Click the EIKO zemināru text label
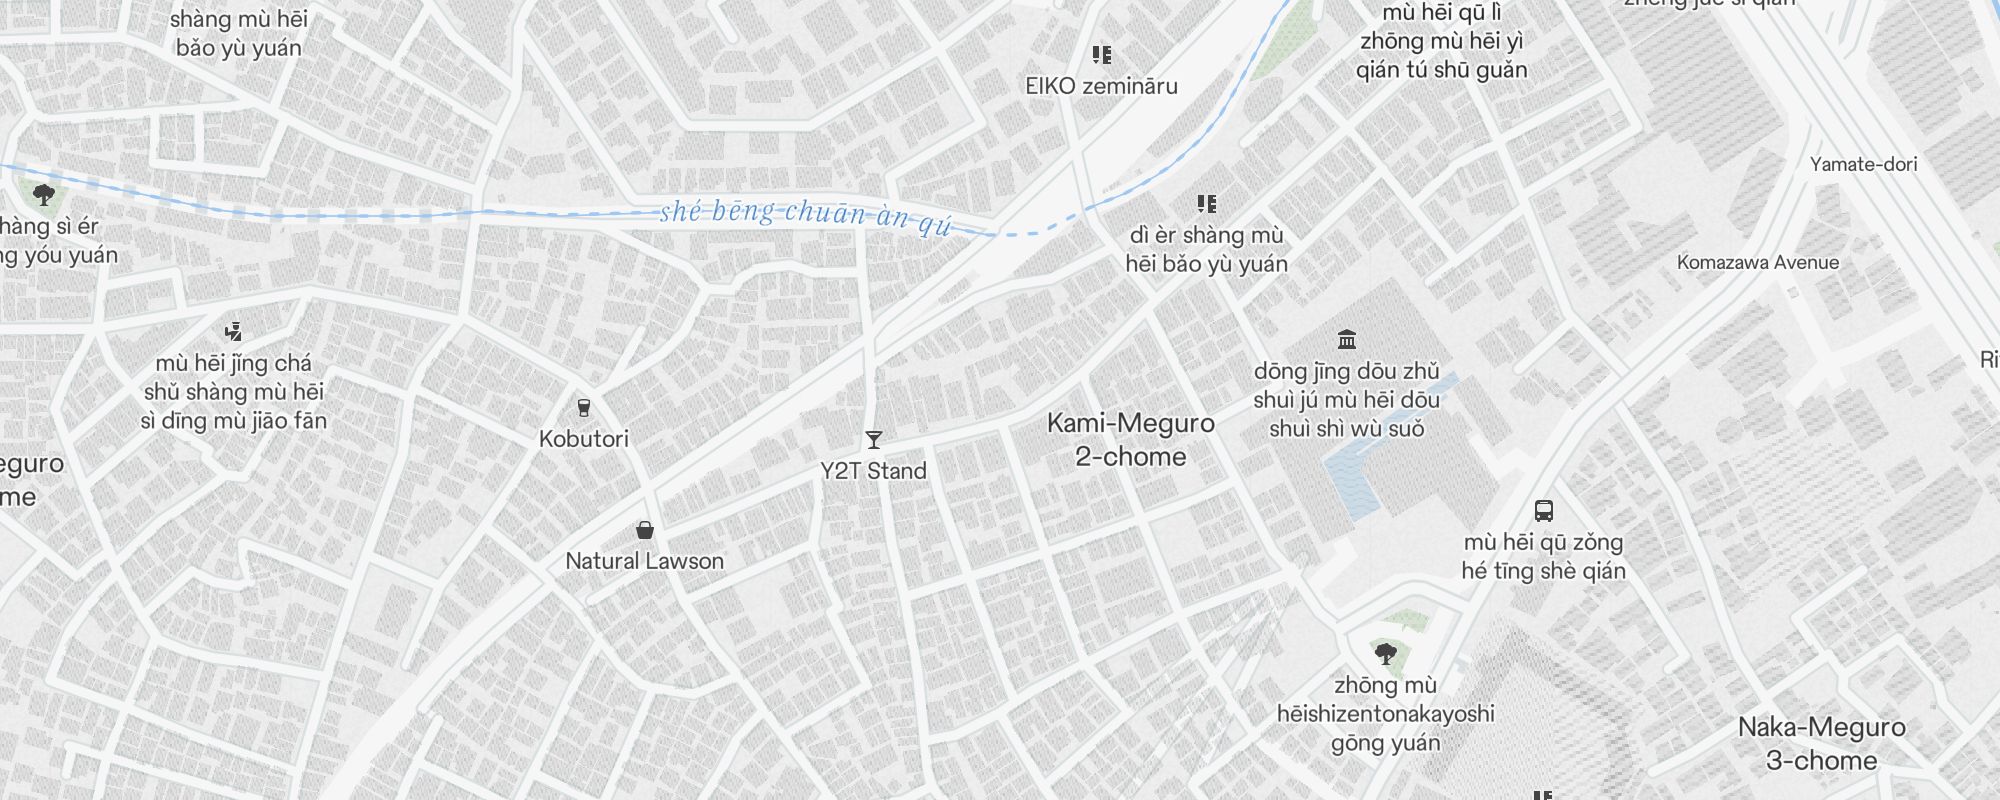2000x800 pixels. point(1102,86)
